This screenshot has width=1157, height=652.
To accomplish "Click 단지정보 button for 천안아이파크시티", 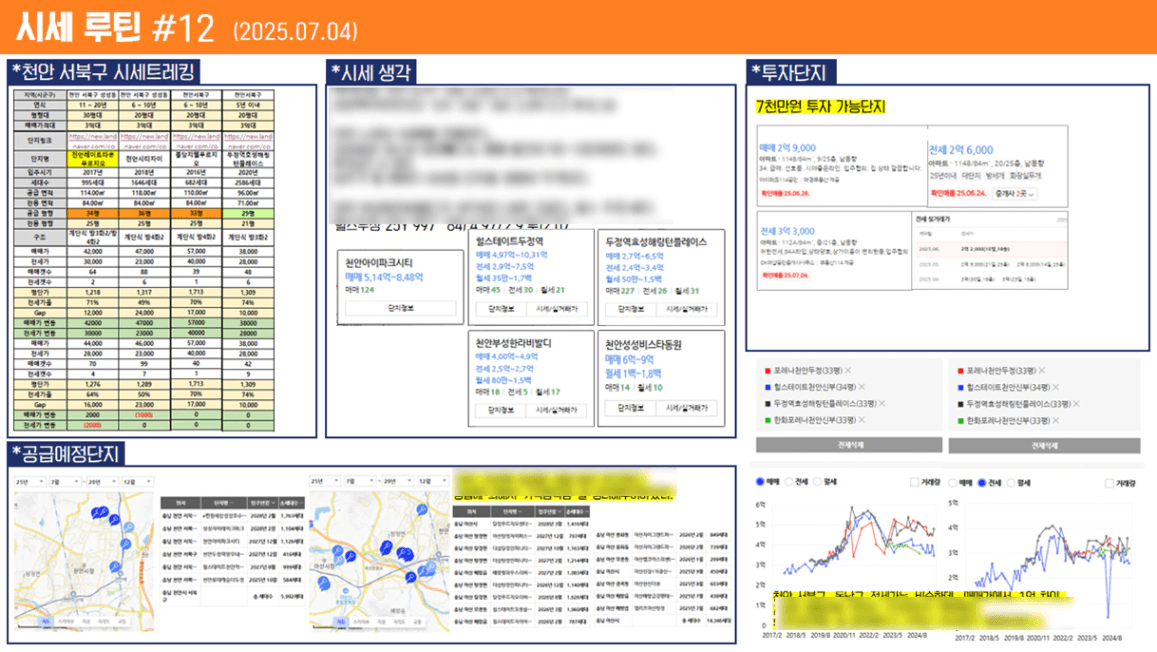I will tap(400, 309).
